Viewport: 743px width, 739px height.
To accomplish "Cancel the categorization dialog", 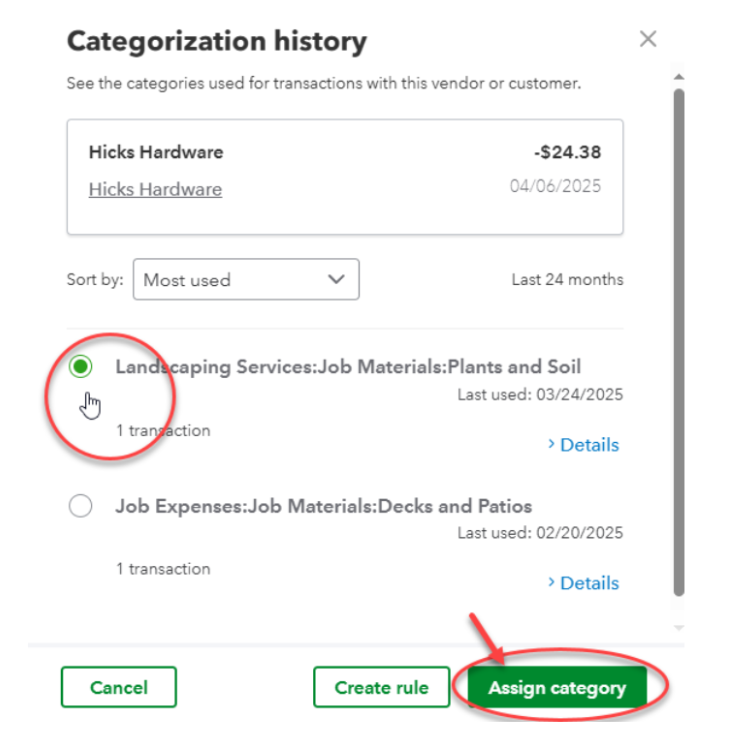I will point(119,687).
